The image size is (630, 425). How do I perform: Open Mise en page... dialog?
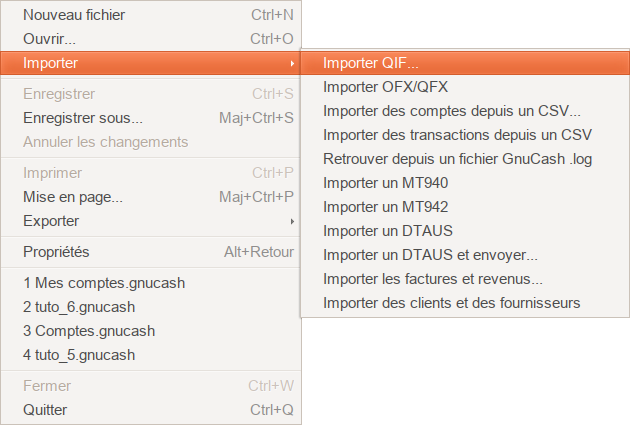click(x=73, y=197)
